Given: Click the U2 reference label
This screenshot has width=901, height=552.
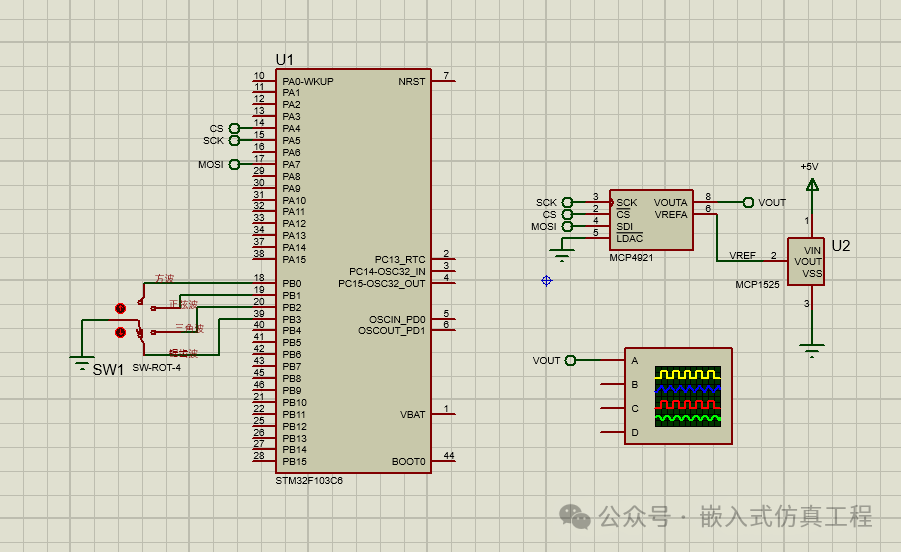Looking at the screenshot, I should tap(841, 246).
